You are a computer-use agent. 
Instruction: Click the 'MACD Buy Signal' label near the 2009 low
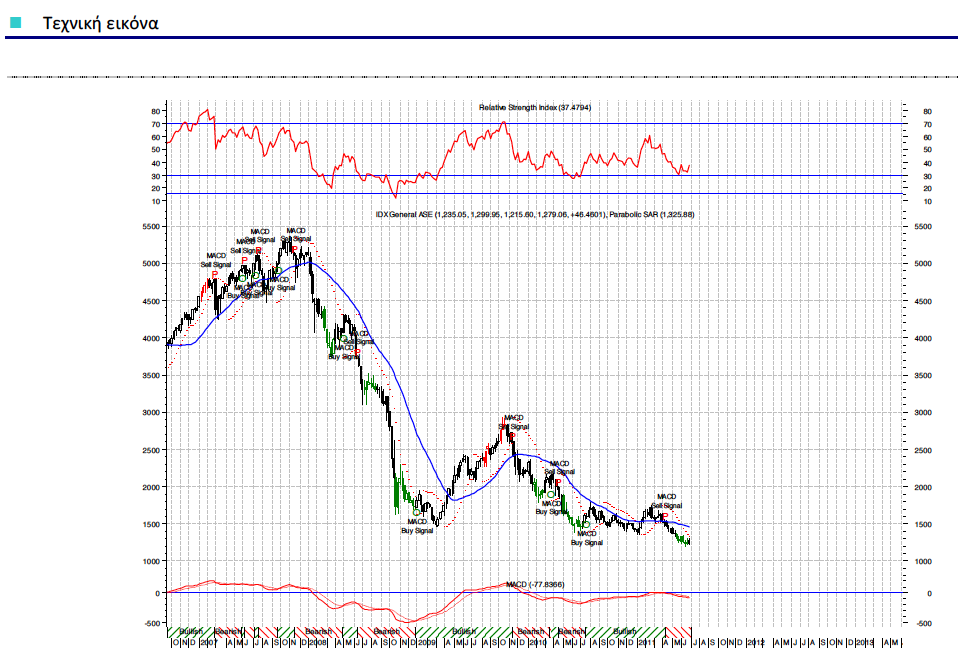click(x=417, y=526)
